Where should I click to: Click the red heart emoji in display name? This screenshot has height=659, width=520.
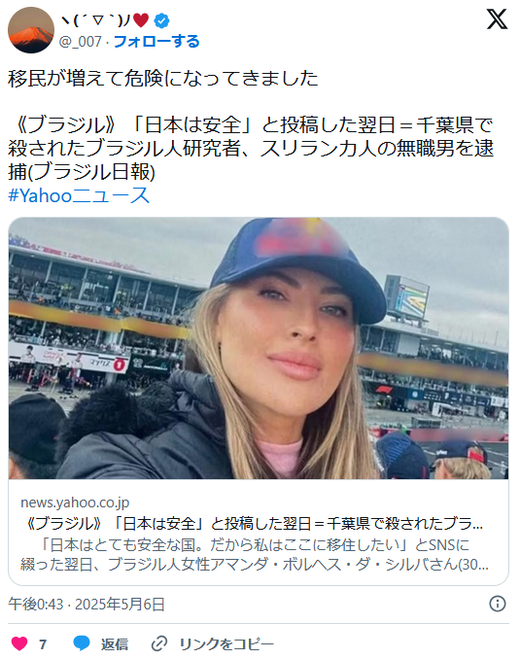(141, 20)
